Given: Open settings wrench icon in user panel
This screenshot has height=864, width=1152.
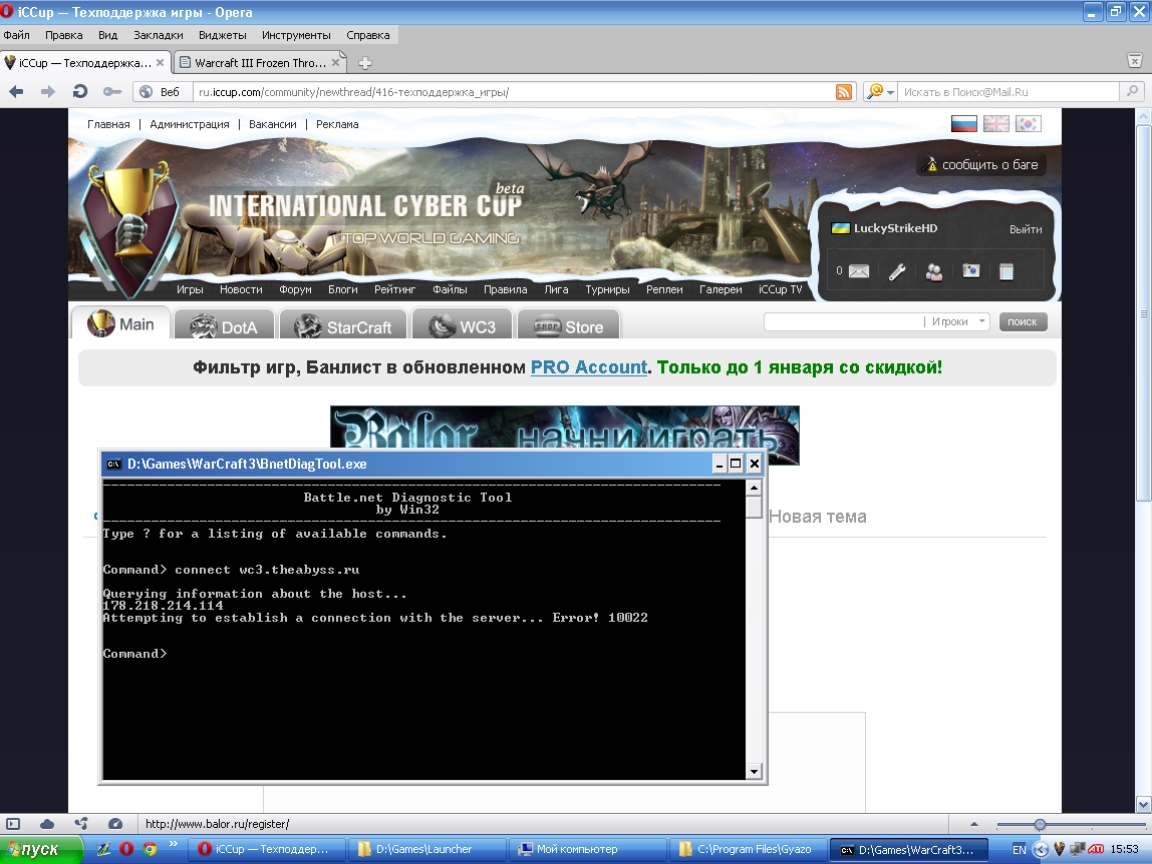Looking at the screenshot, I should coord(896,273).
